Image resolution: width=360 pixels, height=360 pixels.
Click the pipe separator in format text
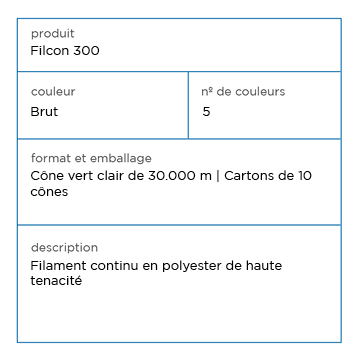coord(218,176)
